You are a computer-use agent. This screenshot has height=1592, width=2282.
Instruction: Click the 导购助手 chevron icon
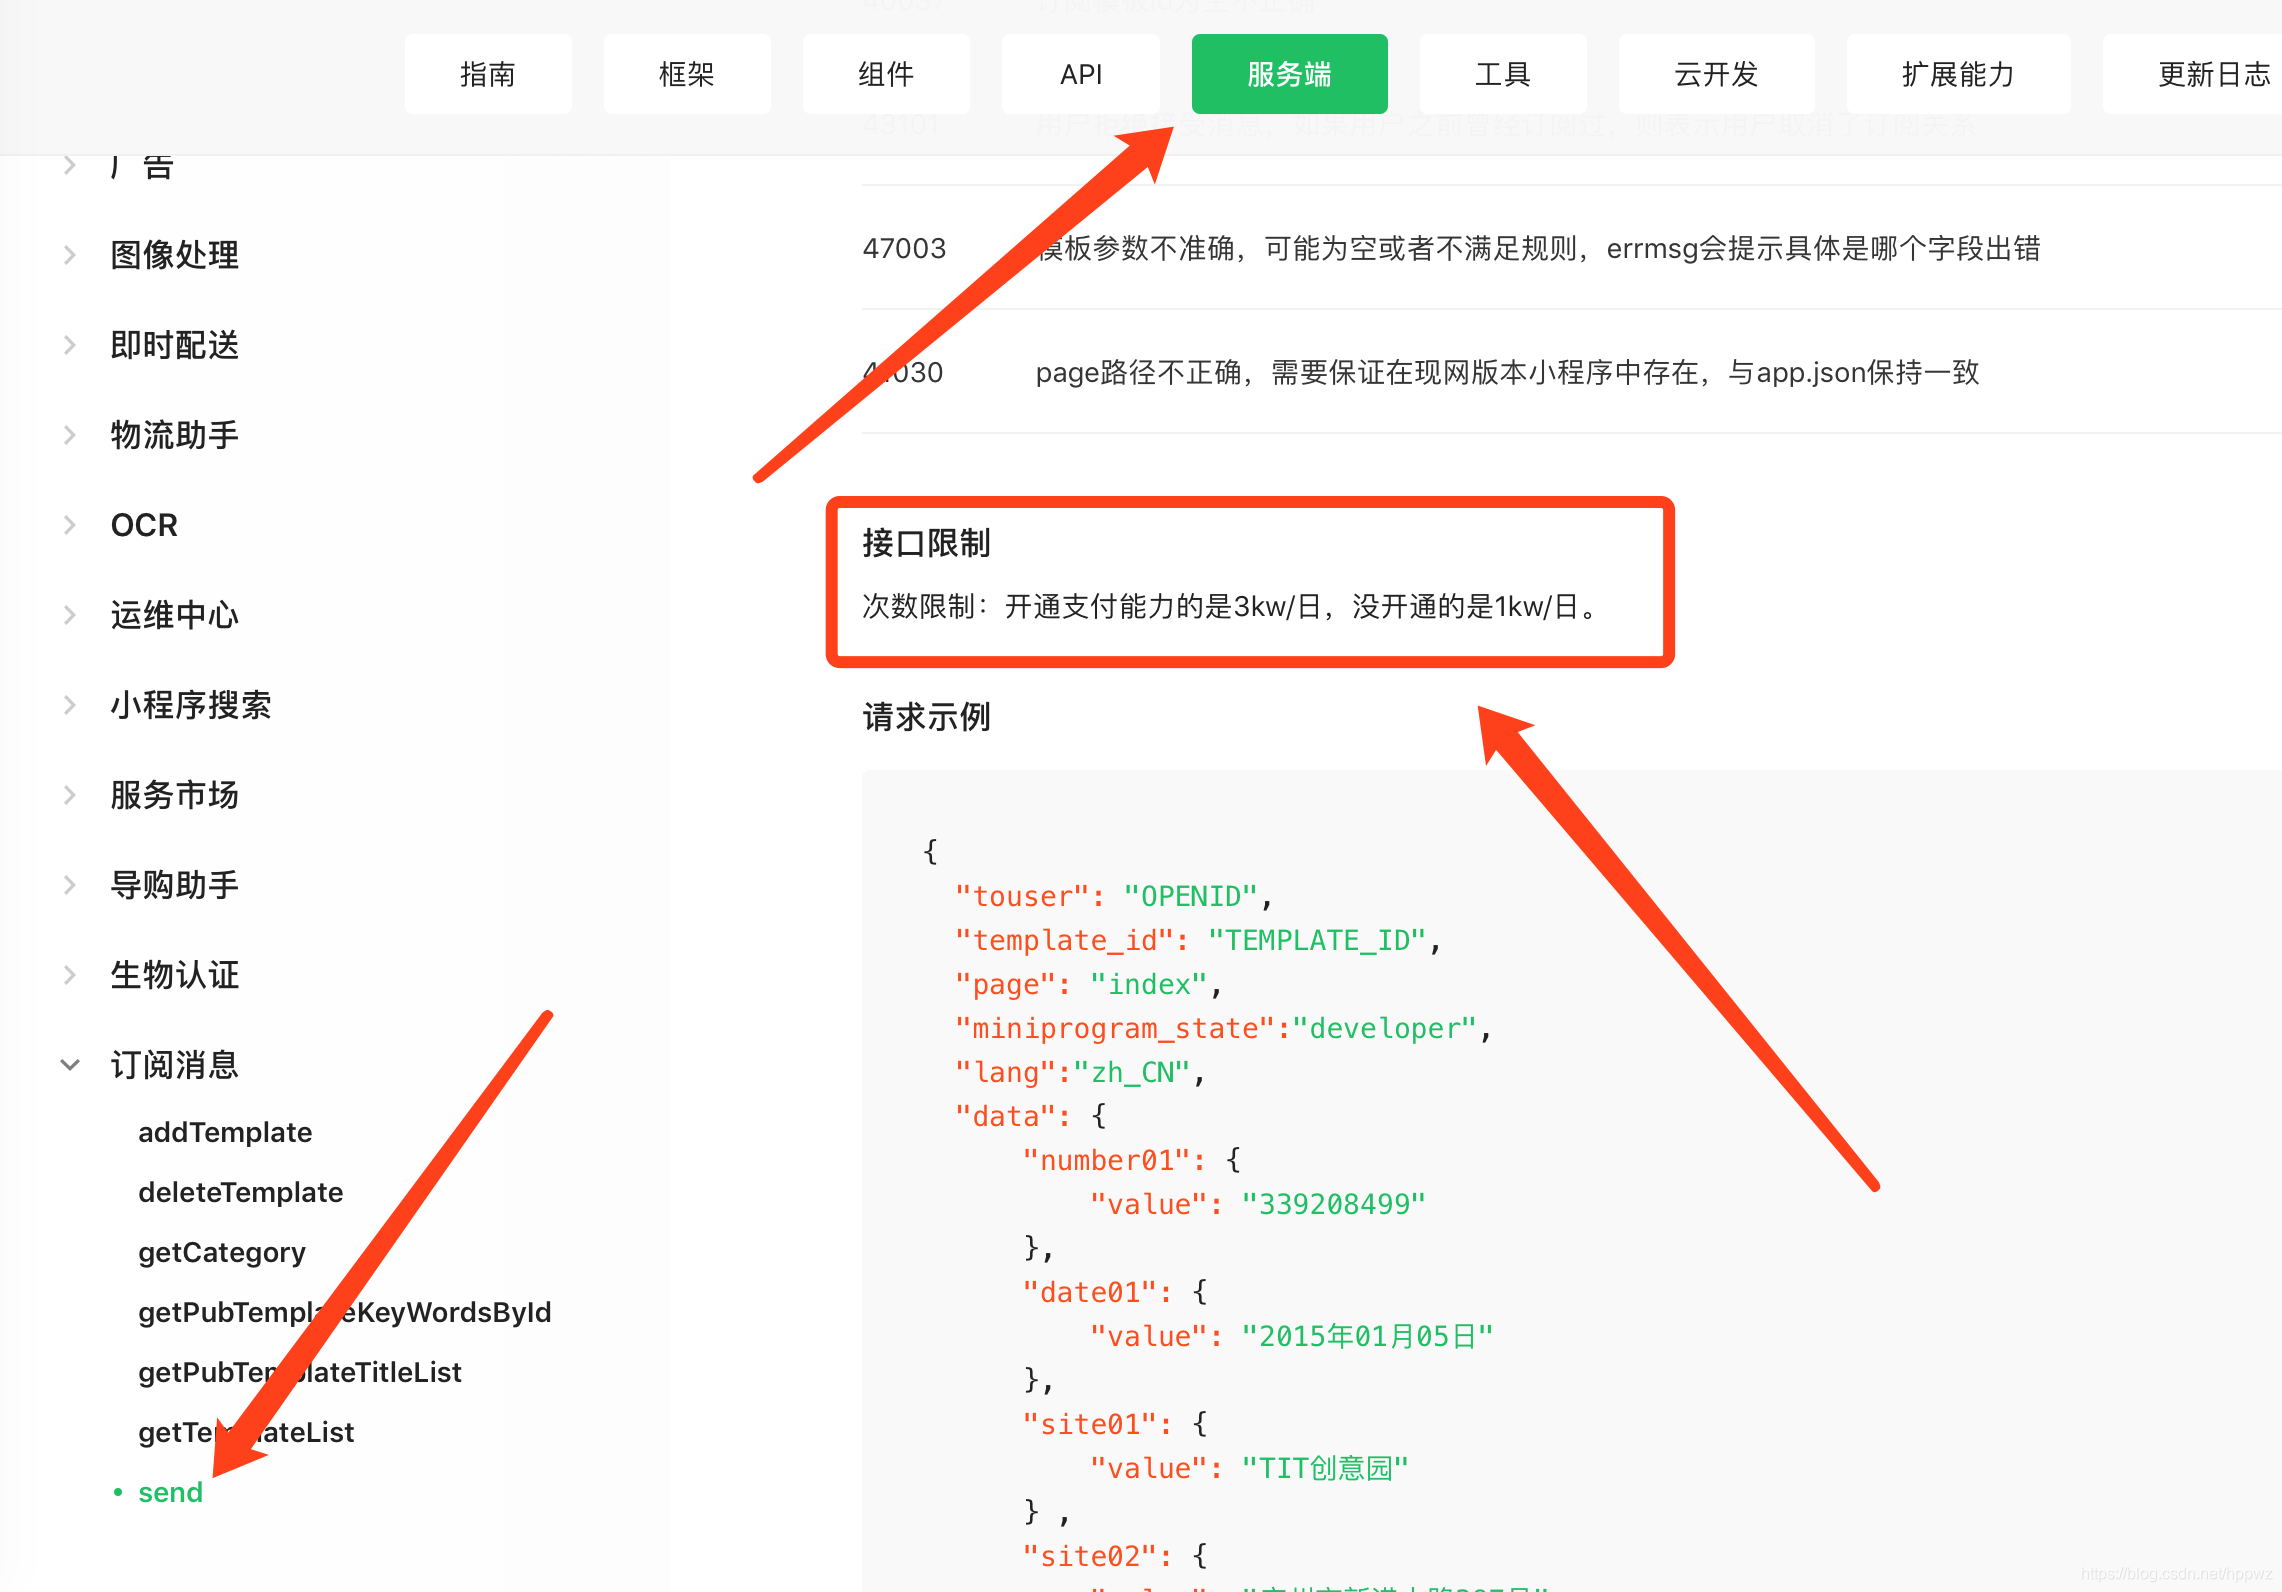point(69,885)
